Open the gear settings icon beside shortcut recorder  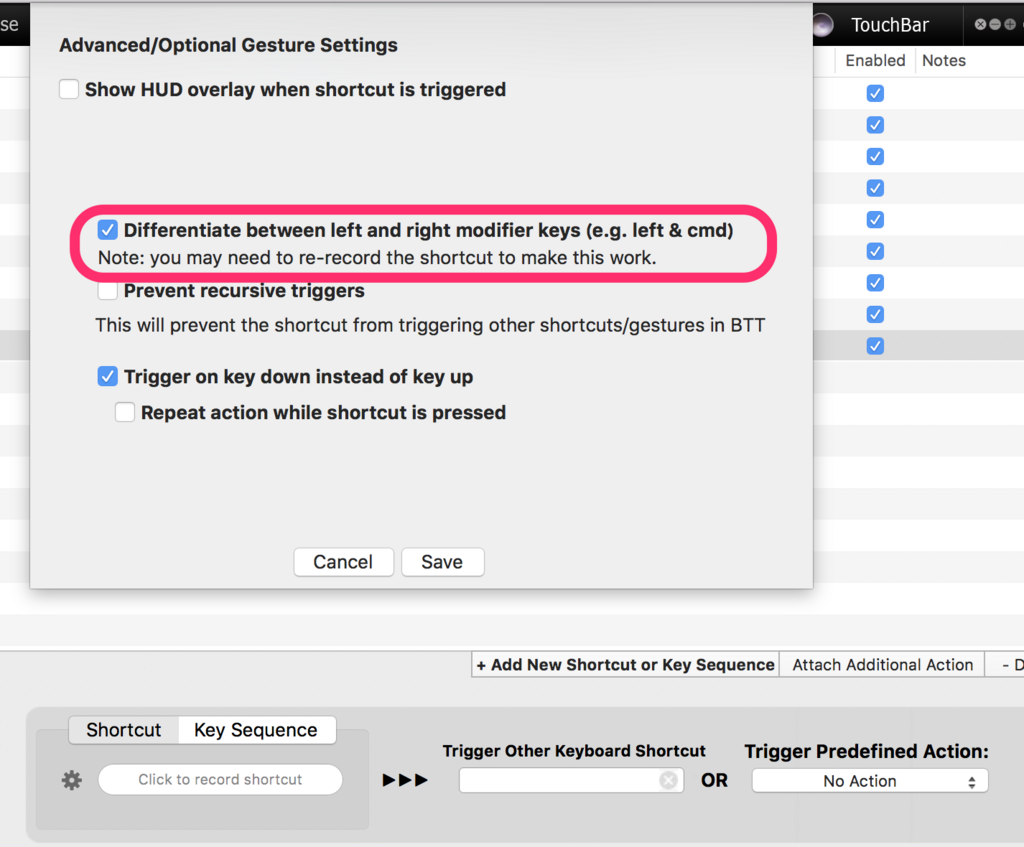[x=72, y=780]
